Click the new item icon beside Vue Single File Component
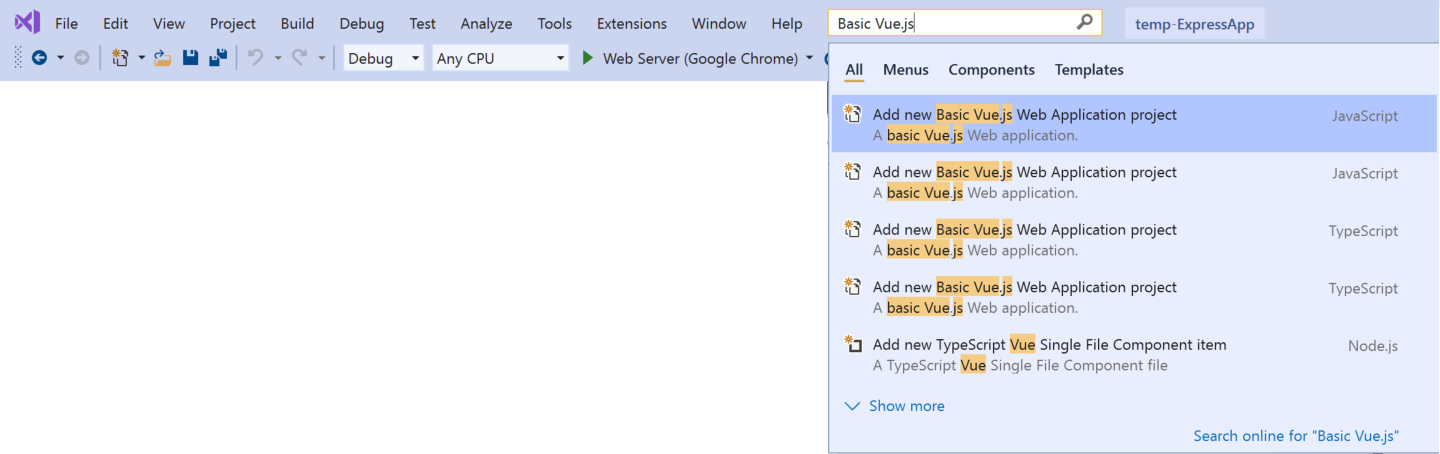This screenshot has width=1440, height=454. click(x=853, y=344)
